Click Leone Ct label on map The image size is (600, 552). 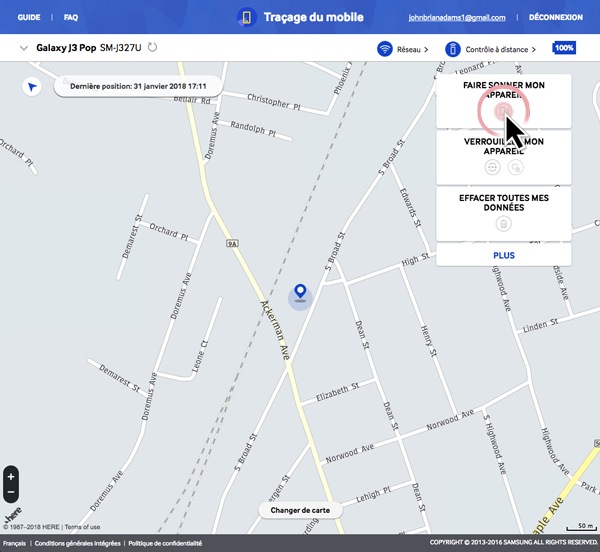pyautogui.click(x=200, y=356)
